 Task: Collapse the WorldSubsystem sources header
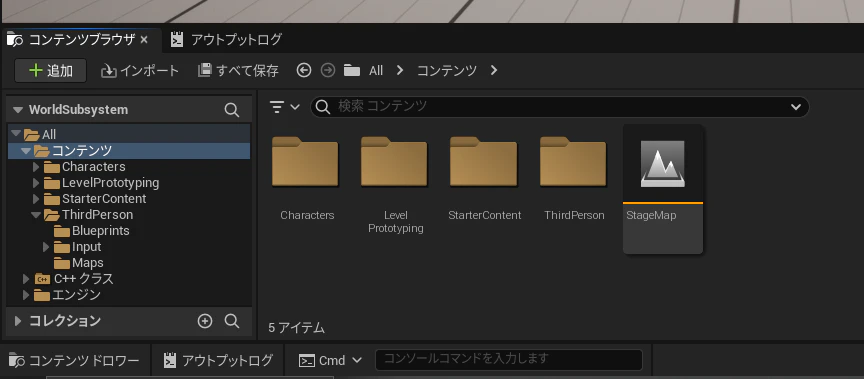(18, 110)
